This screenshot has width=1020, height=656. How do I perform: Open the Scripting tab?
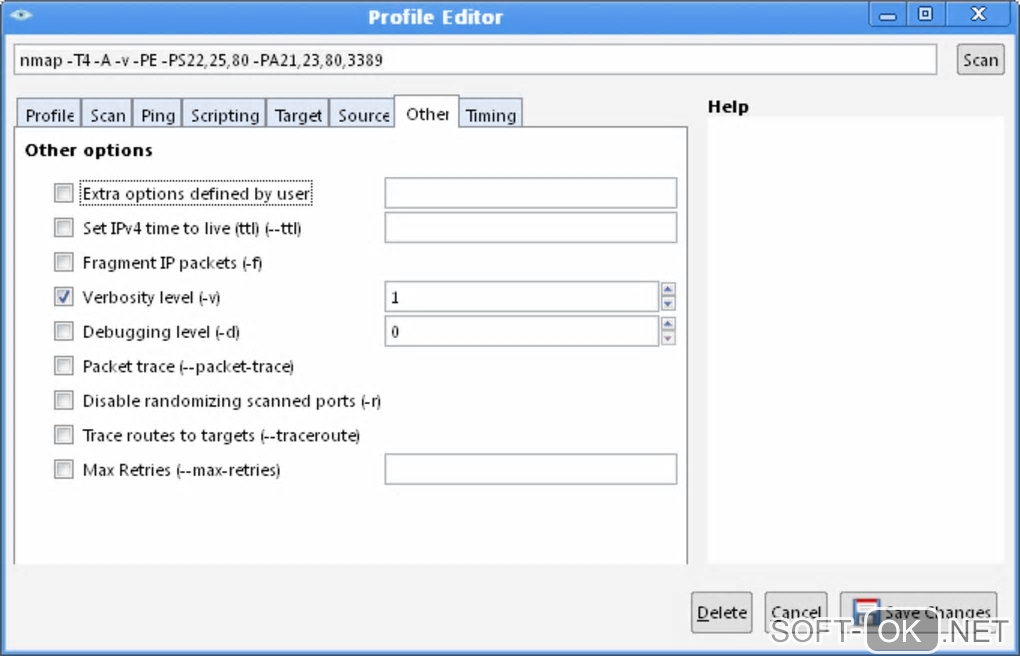[224, 115]
